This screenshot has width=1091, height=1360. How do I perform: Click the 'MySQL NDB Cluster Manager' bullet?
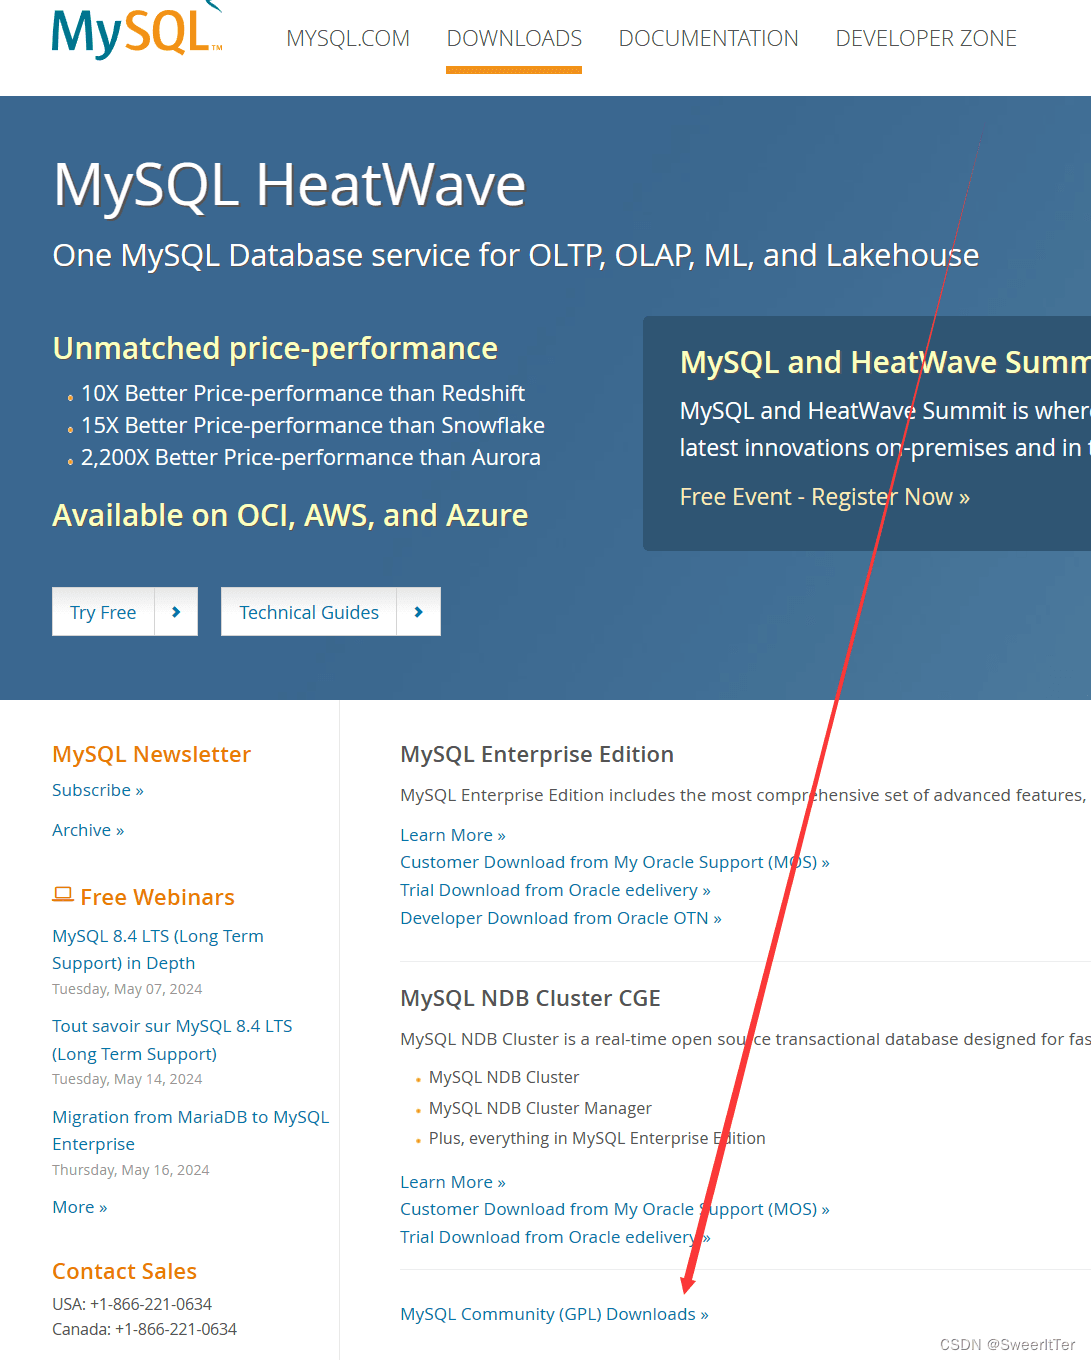tap(540, 1108)
